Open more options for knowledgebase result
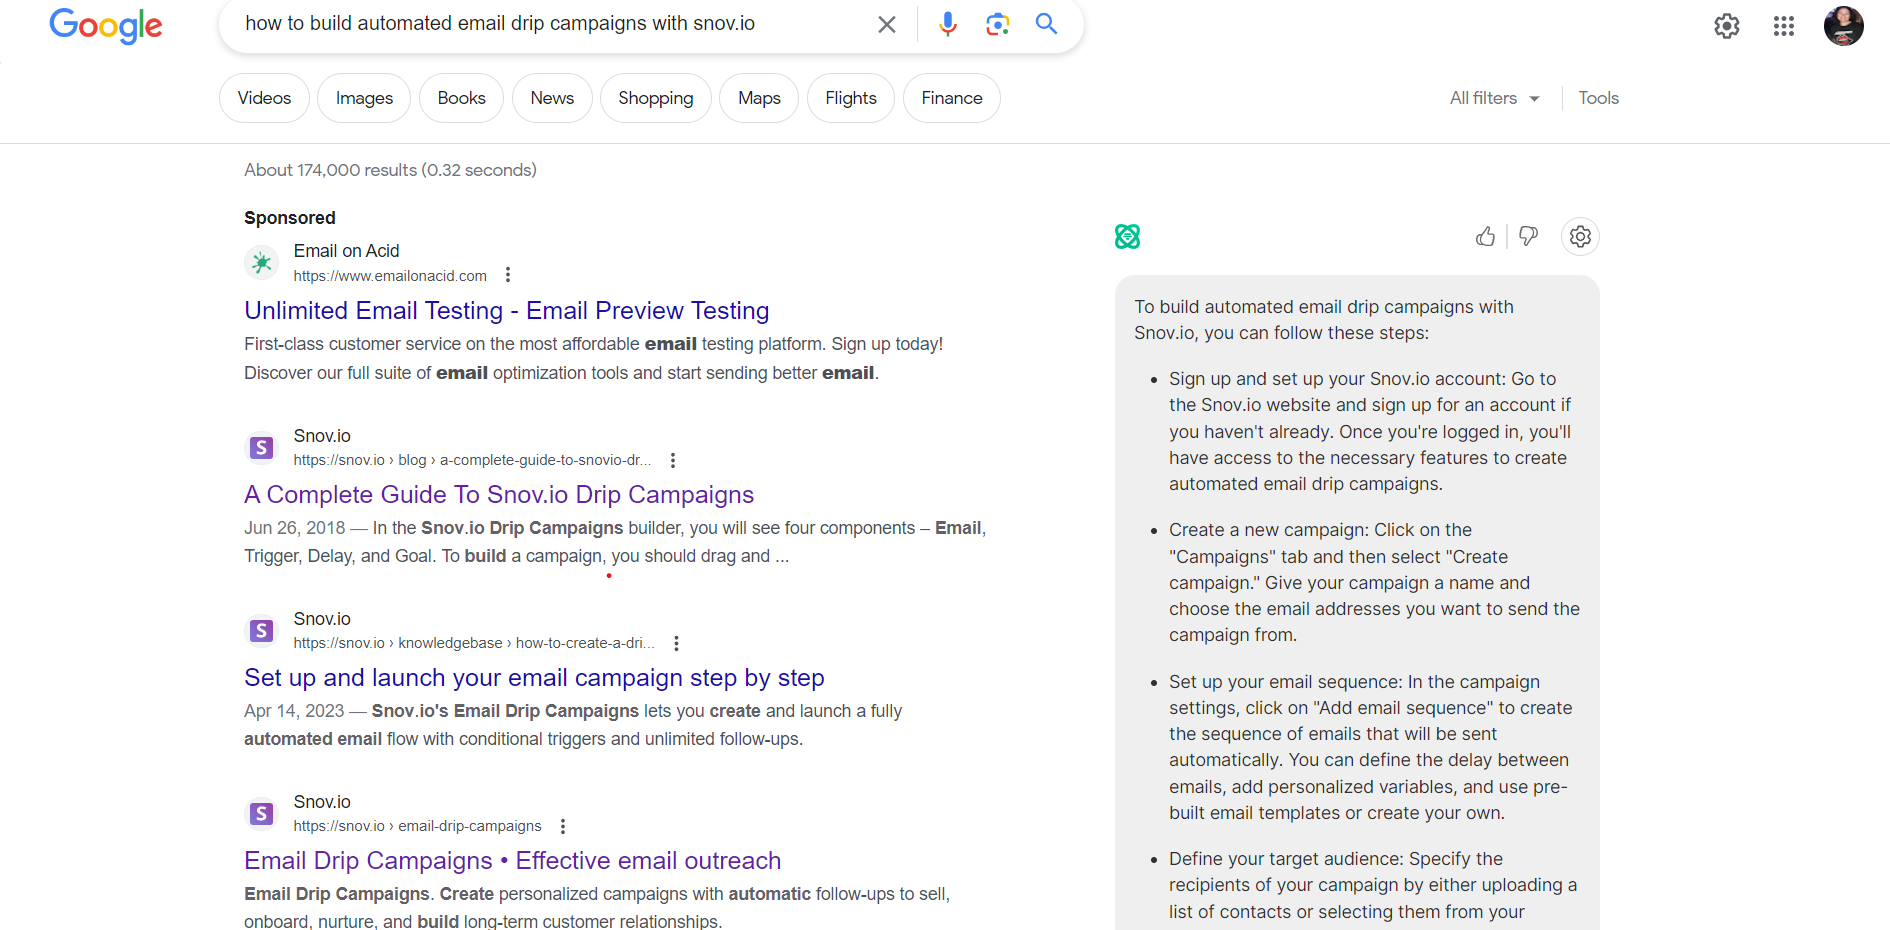 [x=677, y=643]
